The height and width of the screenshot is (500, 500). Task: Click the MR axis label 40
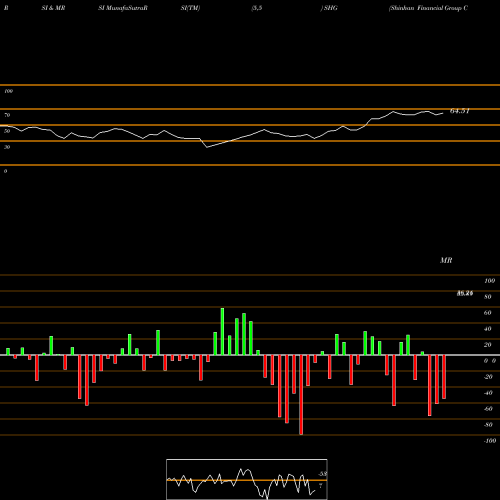coord(488,329)
